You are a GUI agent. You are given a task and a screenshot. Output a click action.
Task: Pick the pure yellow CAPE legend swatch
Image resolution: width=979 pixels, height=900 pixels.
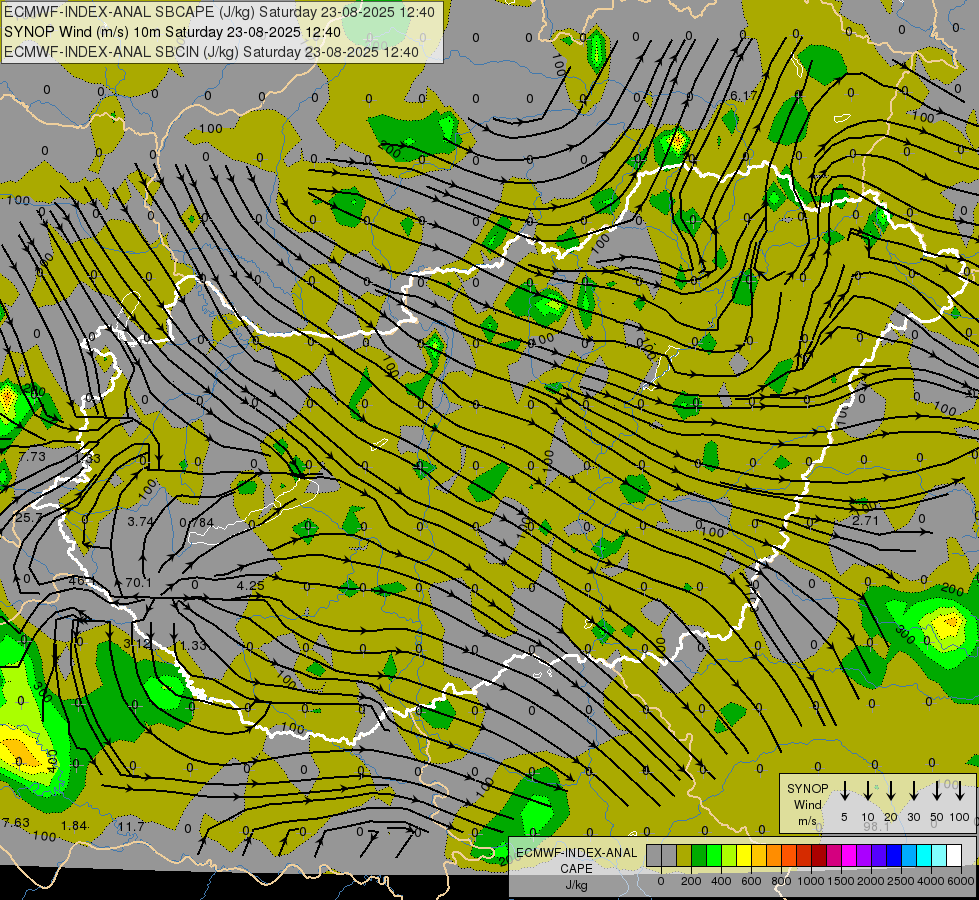coord(744,855)
